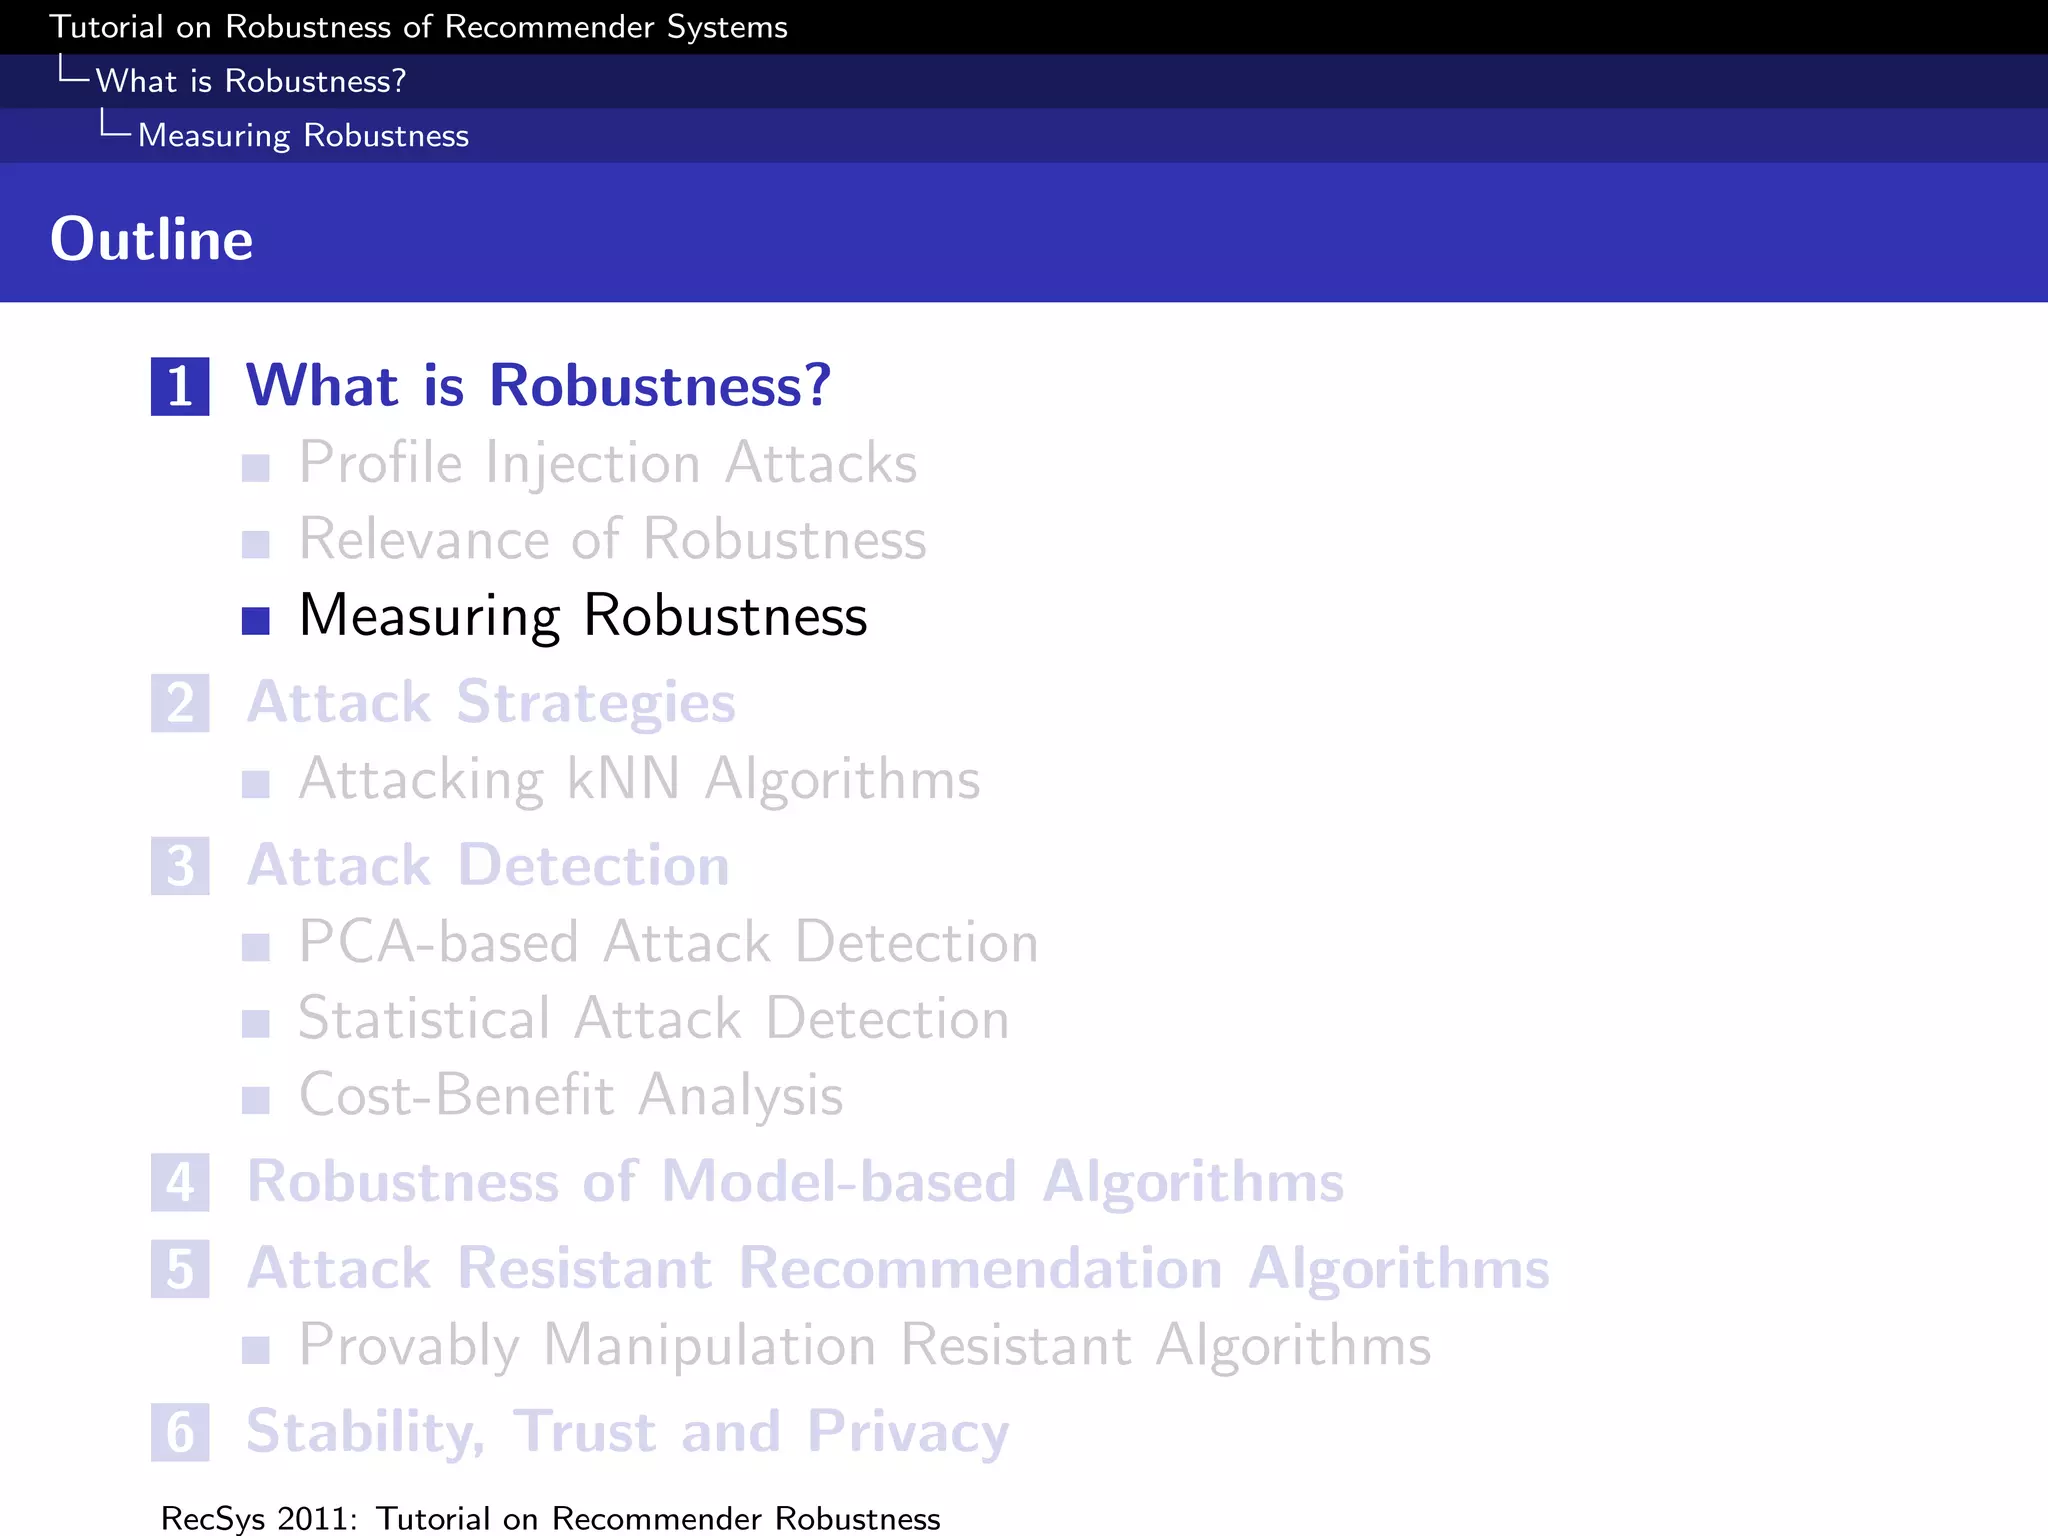The width and height of the screenshot is (2048, 1536).
Task: Select section number 4 box
Action: tap(180, 1183)
